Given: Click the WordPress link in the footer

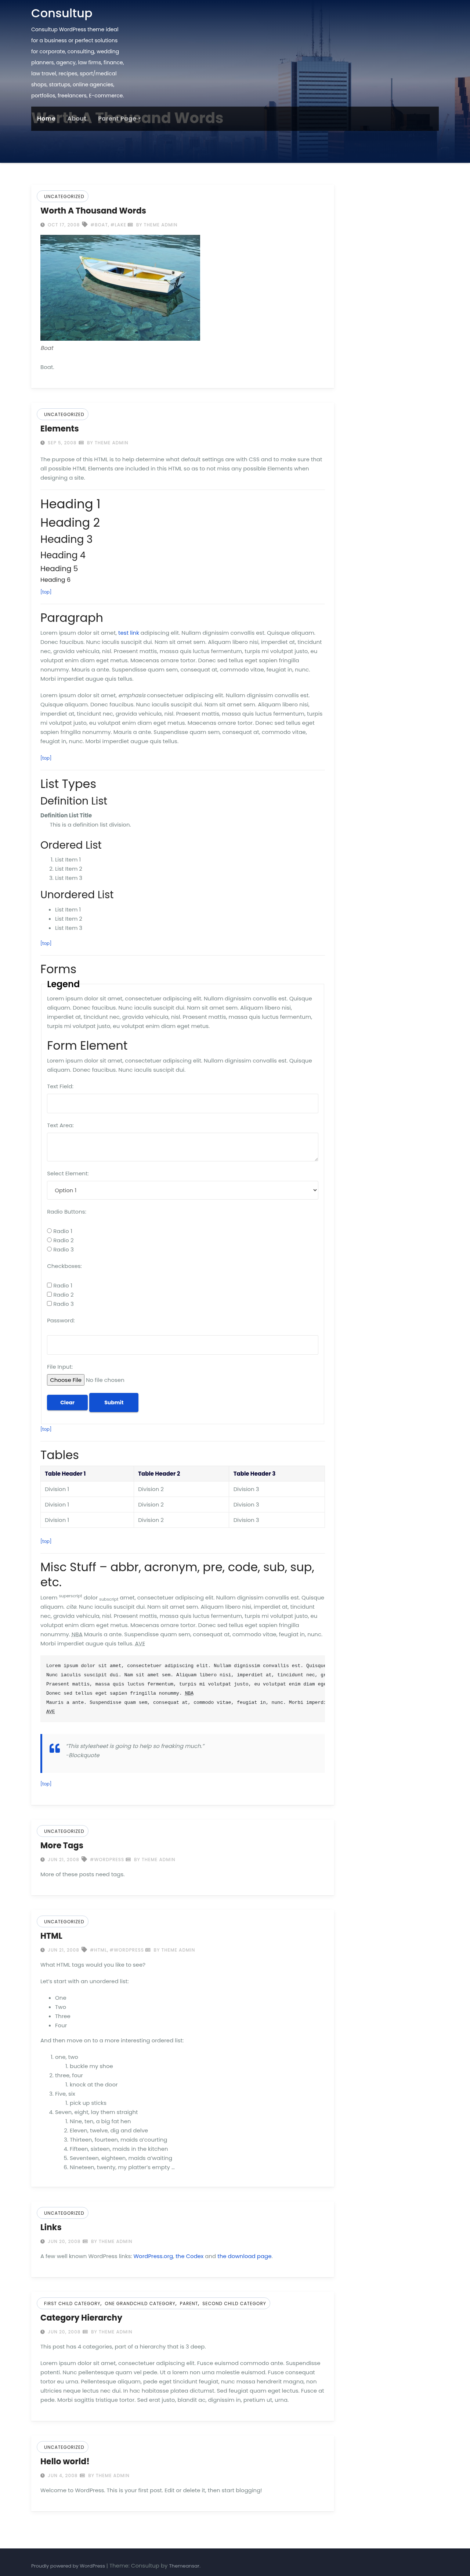Looking at the screenshot, I should [92, 2566].
